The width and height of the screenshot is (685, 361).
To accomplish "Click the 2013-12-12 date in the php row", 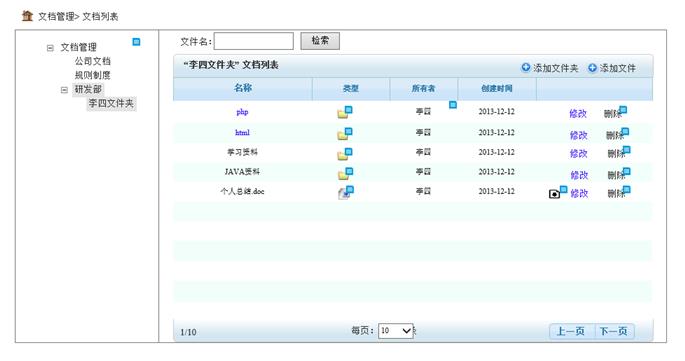I will [x=497, y=111].
